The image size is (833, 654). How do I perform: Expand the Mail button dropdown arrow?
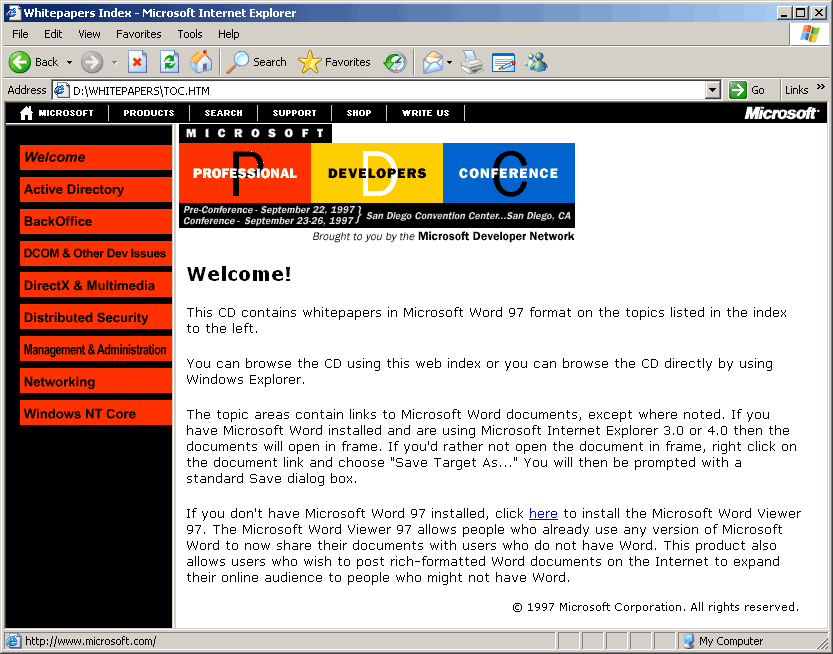pyautogui.click(x=449, y=63)
